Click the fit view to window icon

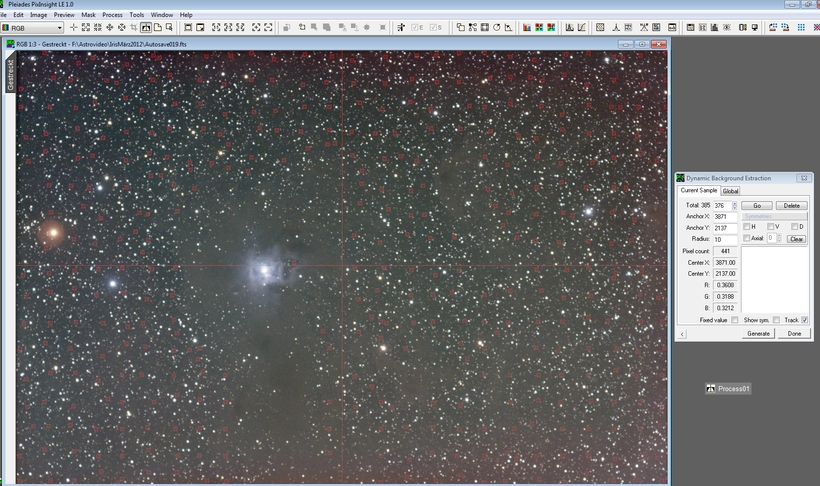(188, 27)
